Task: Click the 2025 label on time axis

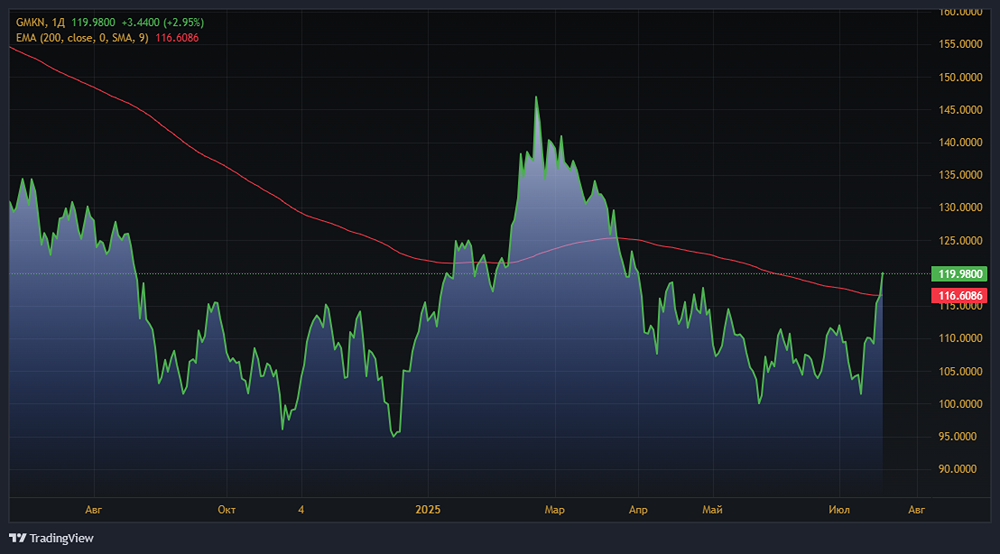Action: pyautogui.click(x=428, y=509)
